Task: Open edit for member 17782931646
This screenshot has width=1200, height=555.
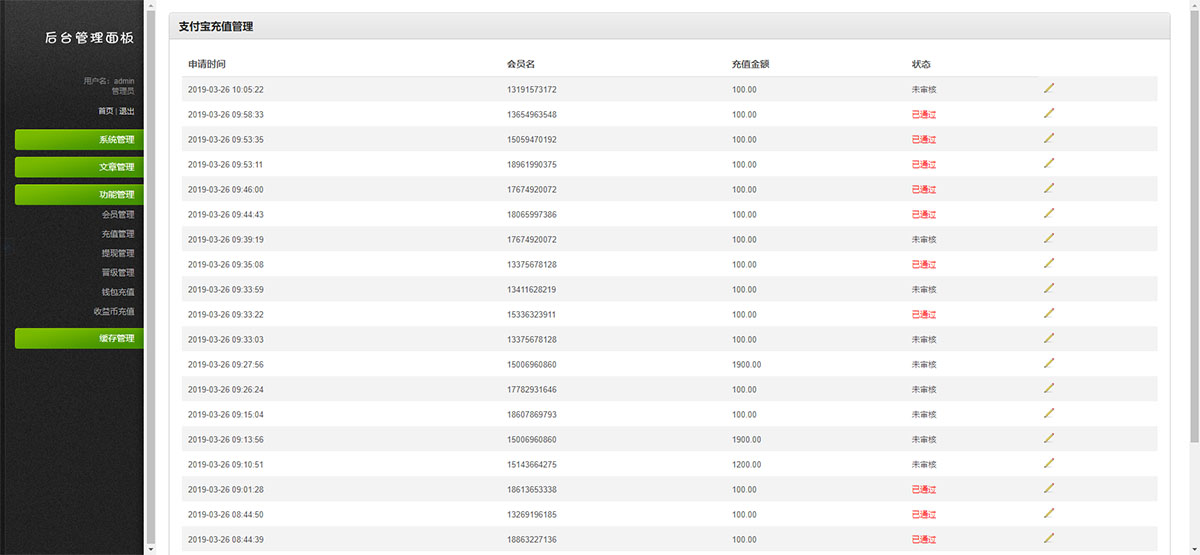Action: click(x=1049, y=388)
